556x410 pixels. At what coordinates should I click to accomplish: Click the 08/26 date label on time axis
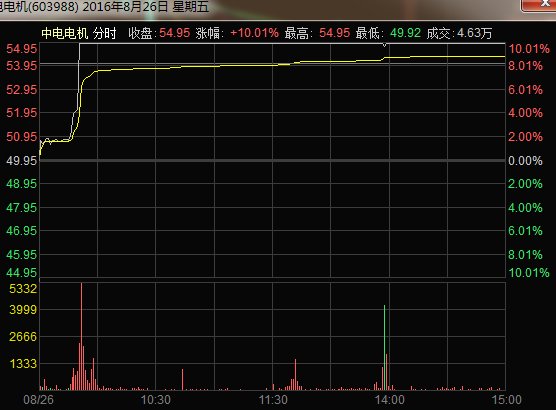pyautogui.click(x=38, y=400)
